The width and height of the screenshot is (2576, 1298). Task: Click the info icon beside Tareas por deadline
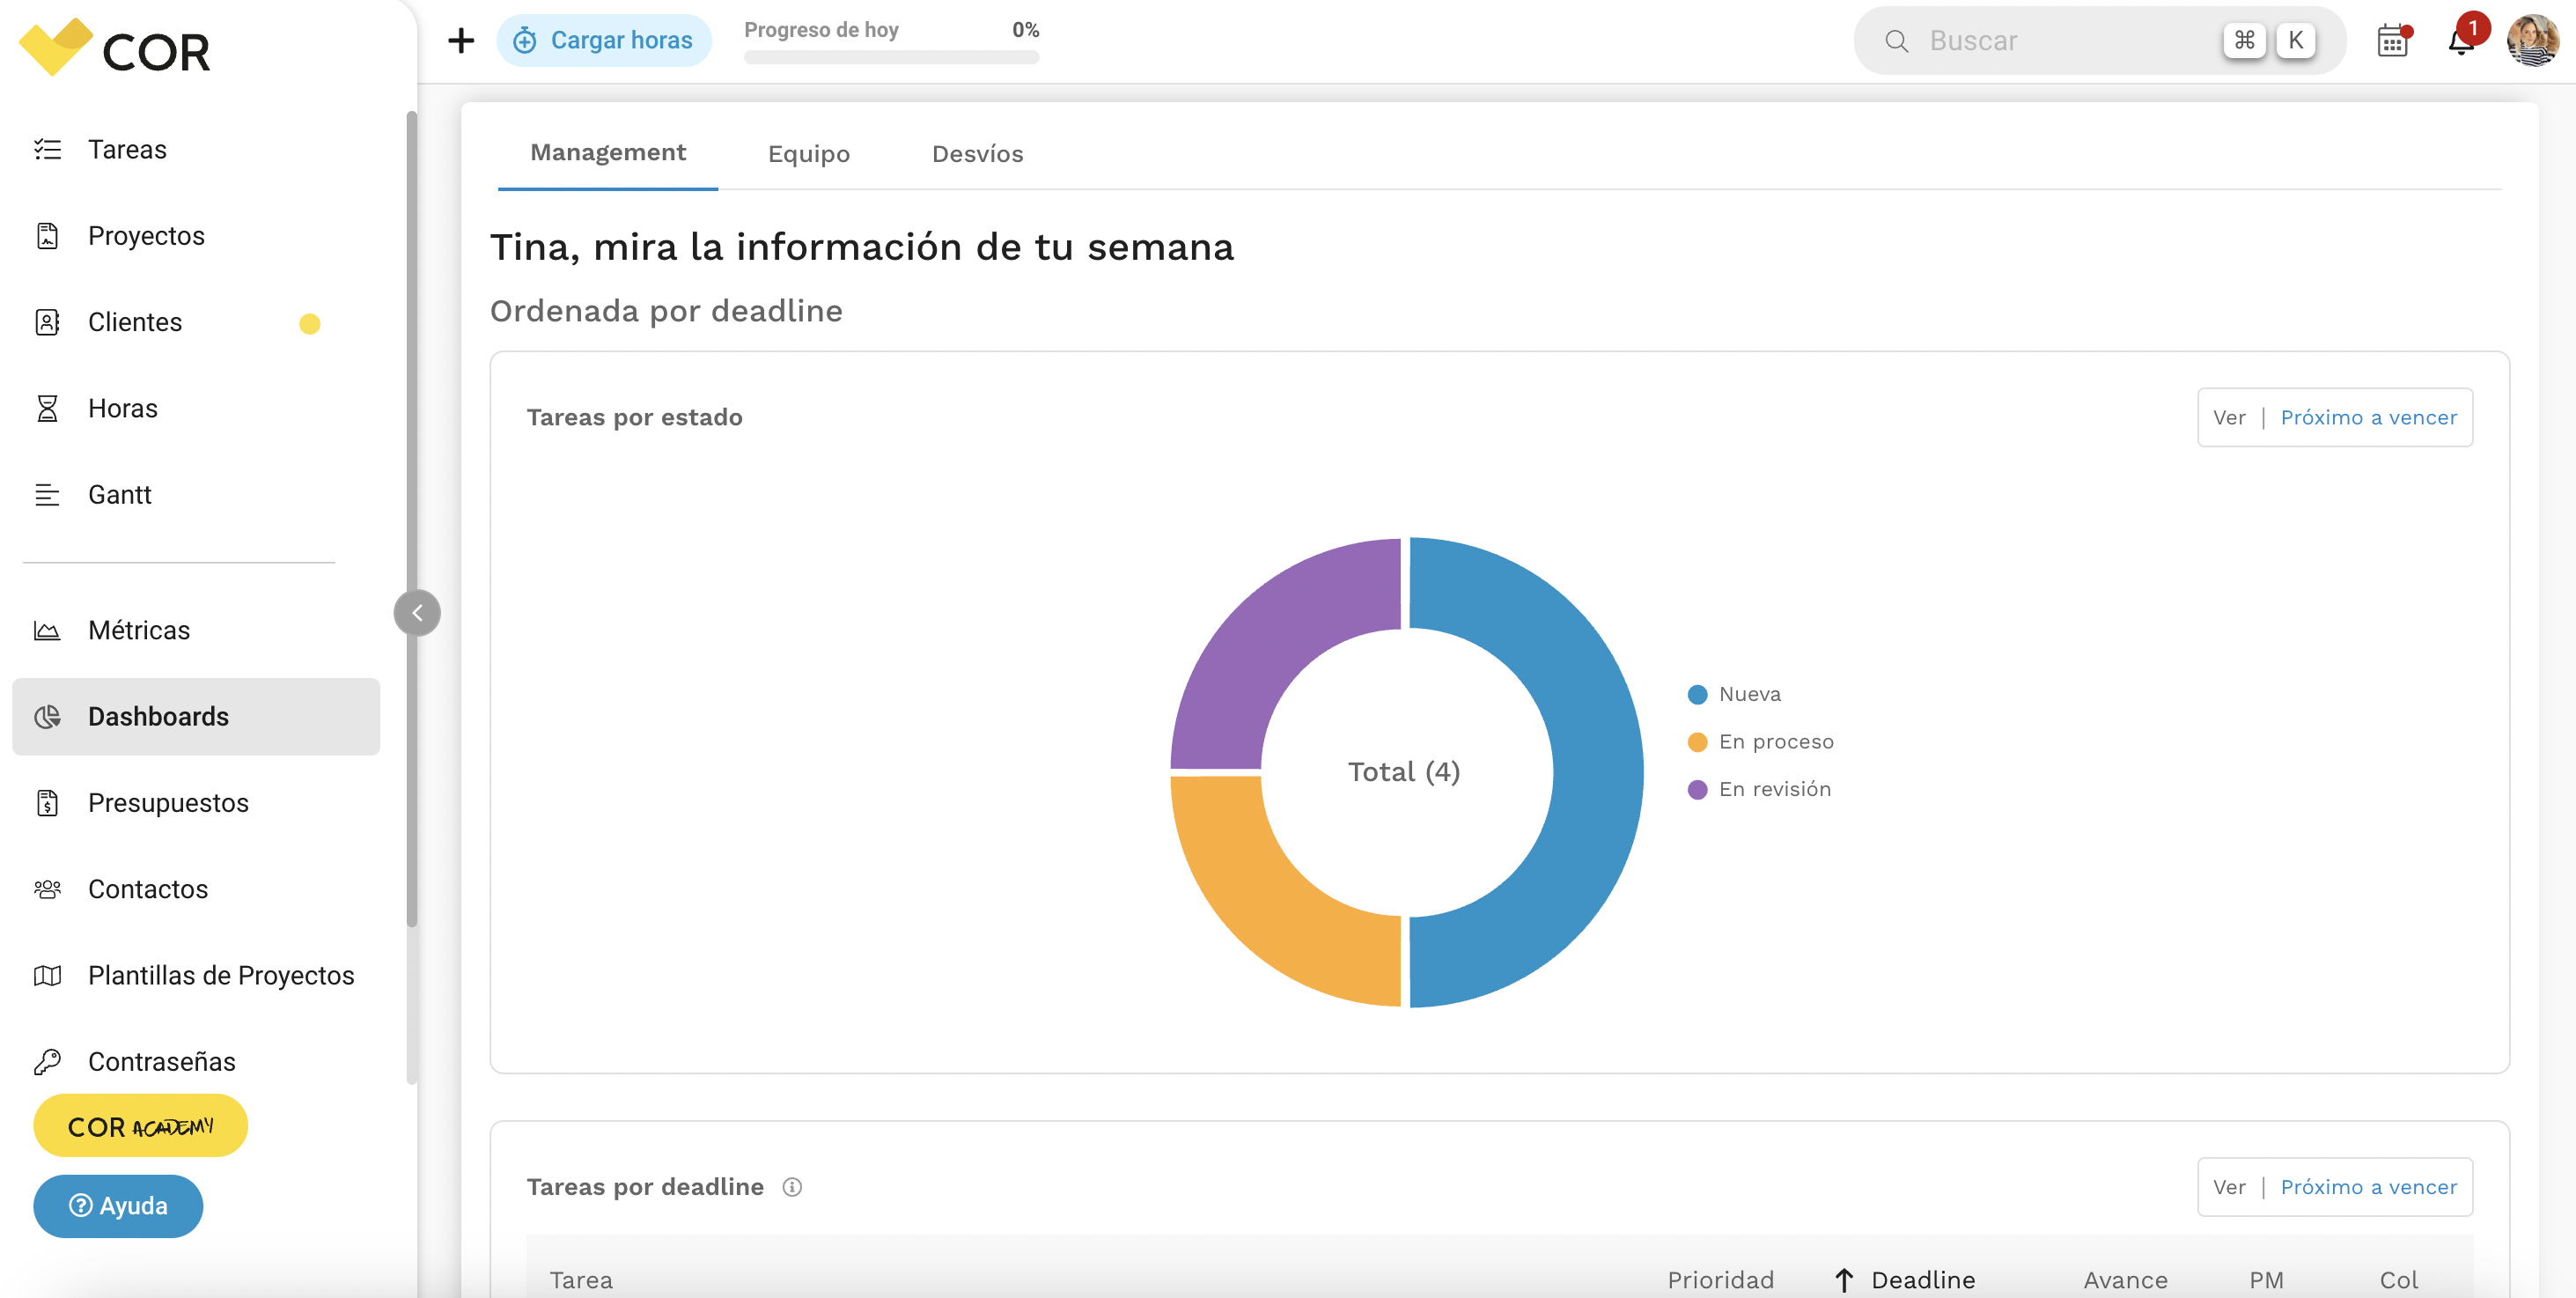coord(792,1187)
